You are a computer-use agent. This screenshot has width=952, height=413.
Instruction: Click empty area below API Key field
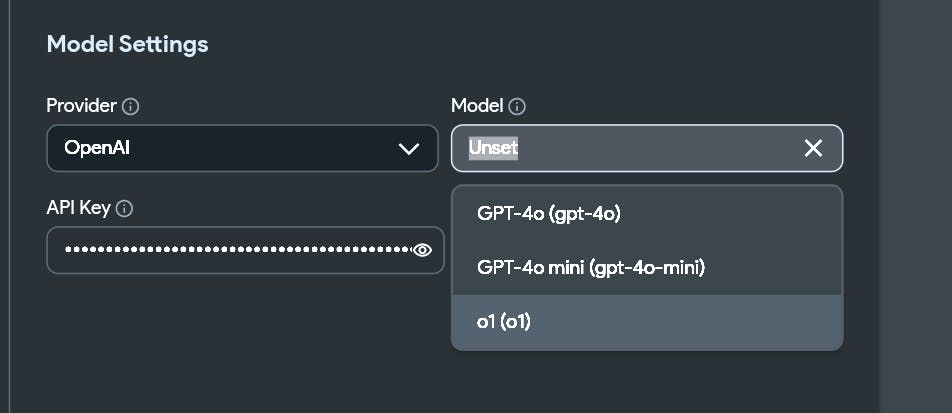tap(243, 340)
